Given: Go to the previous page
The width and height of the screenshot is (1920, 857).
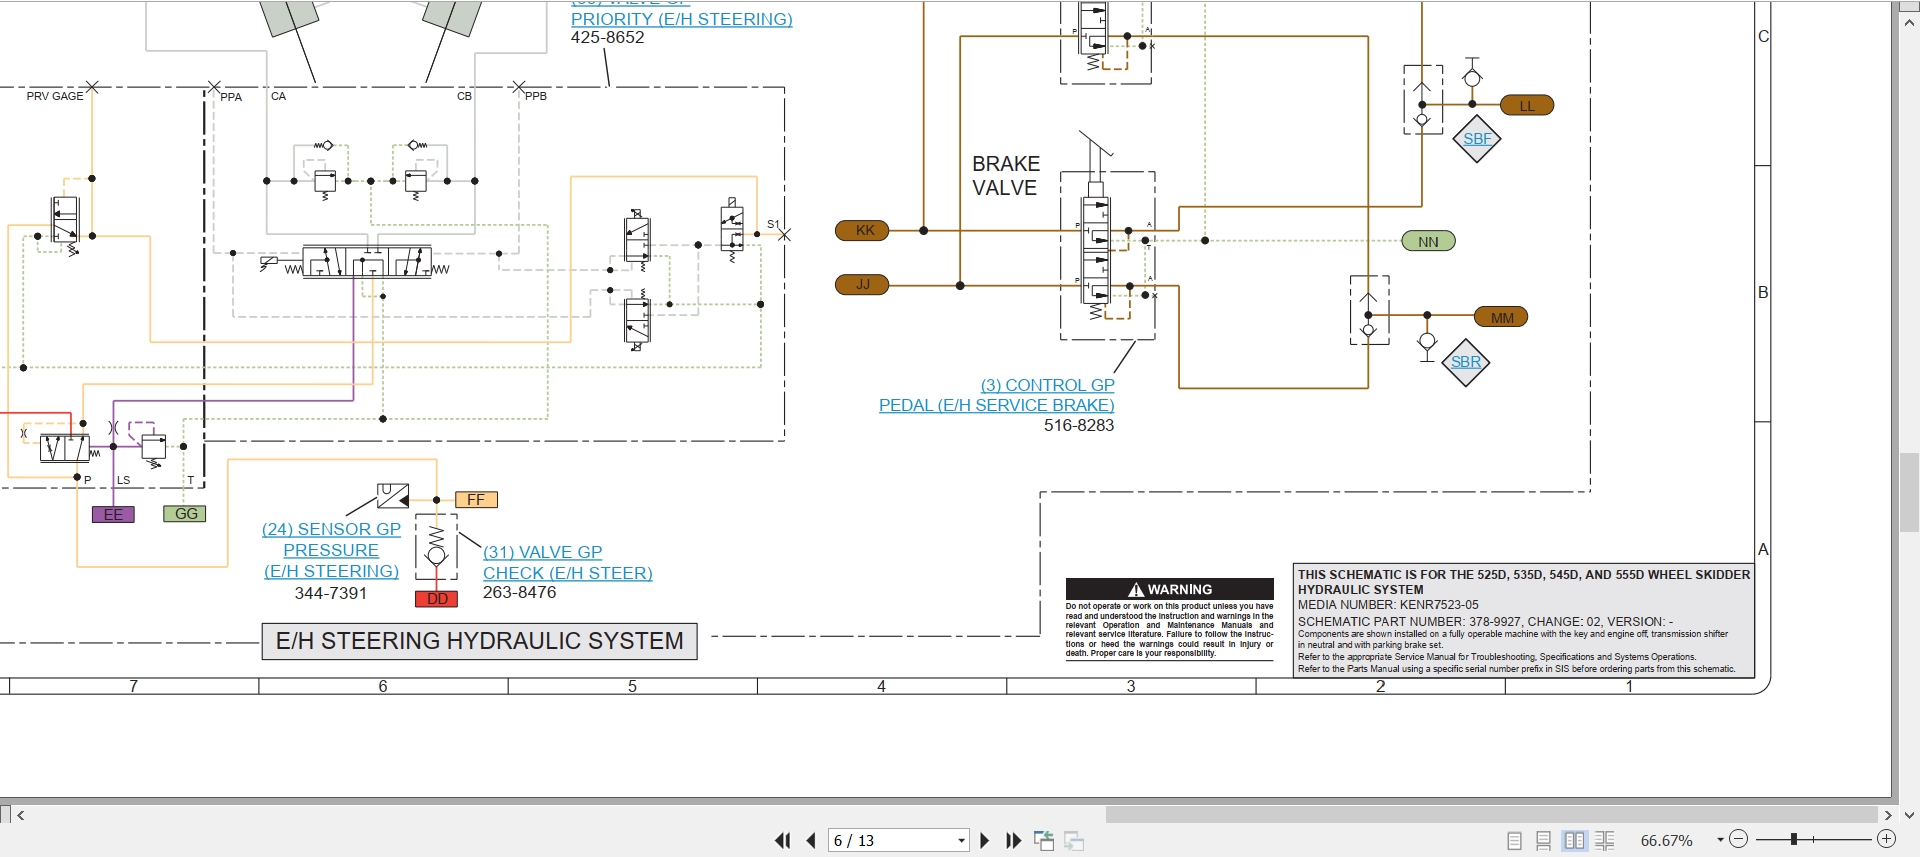Looking at the screenshot, I should pyautogui.click(x=811, y=841).
